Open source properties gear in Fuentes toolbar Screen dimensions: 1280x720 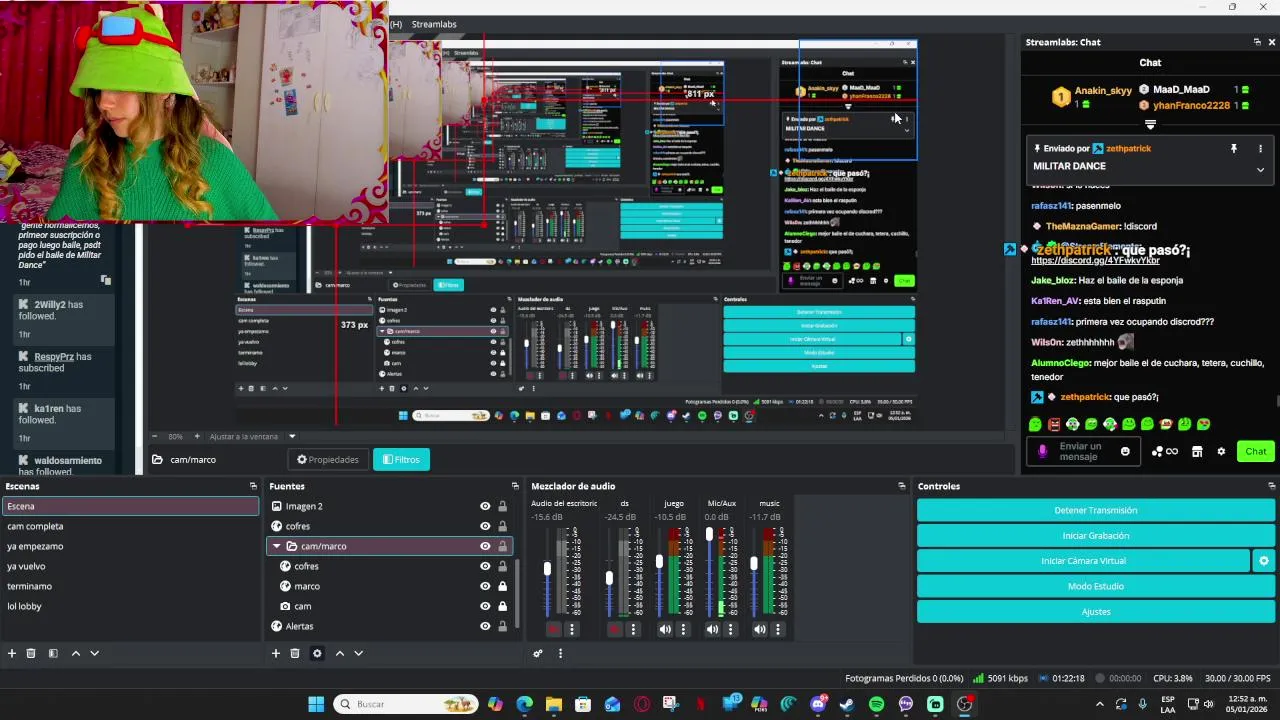click(317, 653)
